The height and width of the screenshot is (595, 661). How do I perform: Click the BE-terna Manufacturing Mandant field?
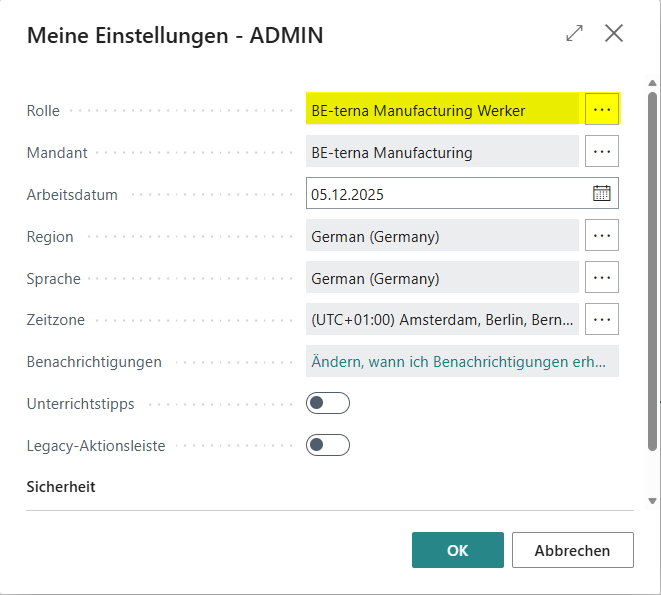[442, 151]
